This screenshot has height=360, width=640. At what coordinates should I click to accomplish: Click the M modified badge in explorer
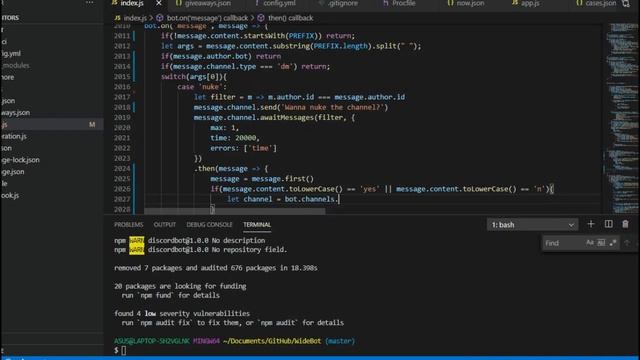[x=92, y=124]
